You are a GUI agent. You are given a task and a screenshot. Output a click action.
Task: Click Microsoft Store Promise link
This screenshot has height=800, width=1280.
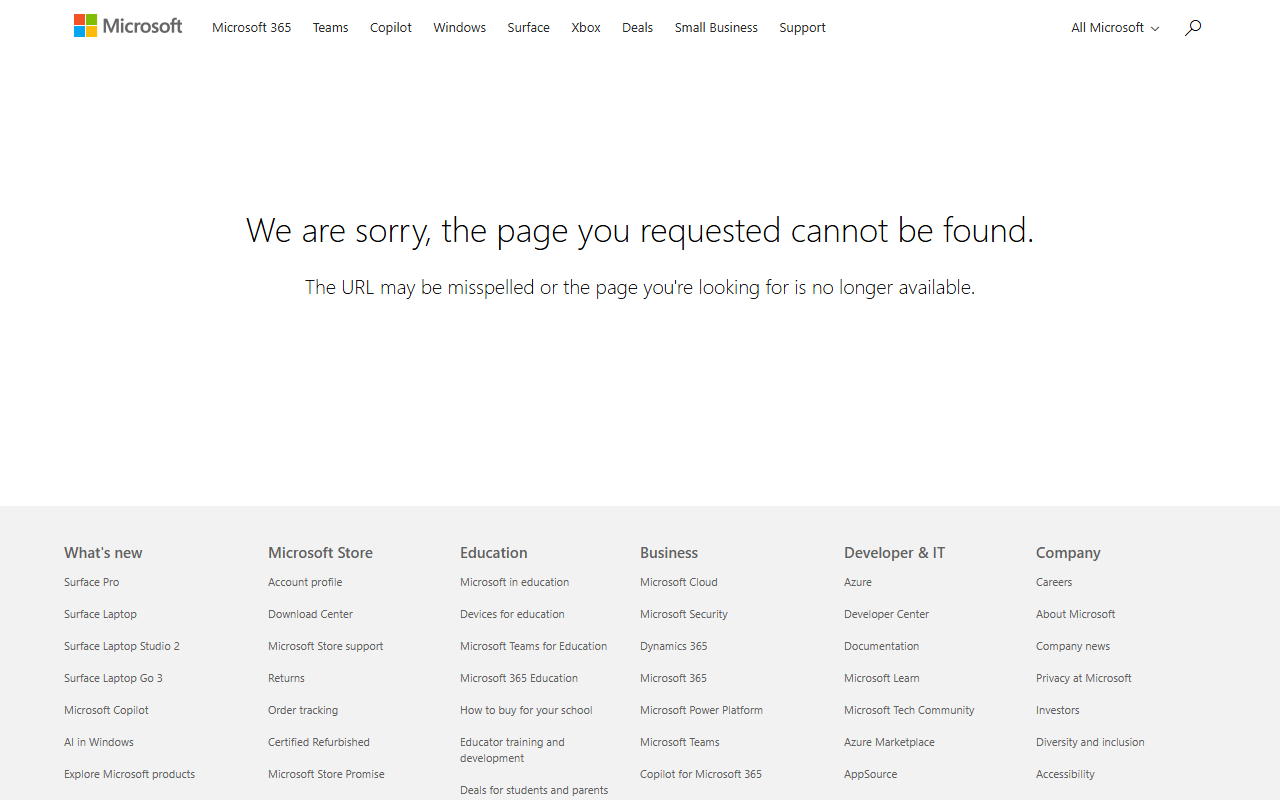326,774
